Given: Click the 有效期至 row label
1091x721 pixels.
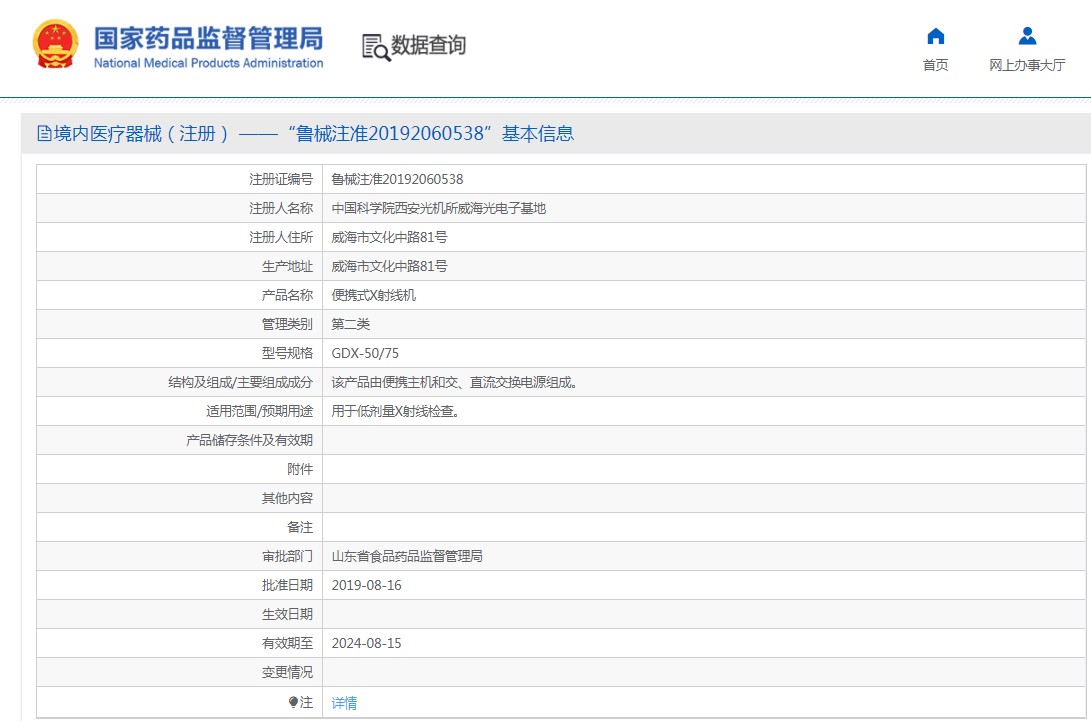Looking at the screenshot, I should coord(287,643).
